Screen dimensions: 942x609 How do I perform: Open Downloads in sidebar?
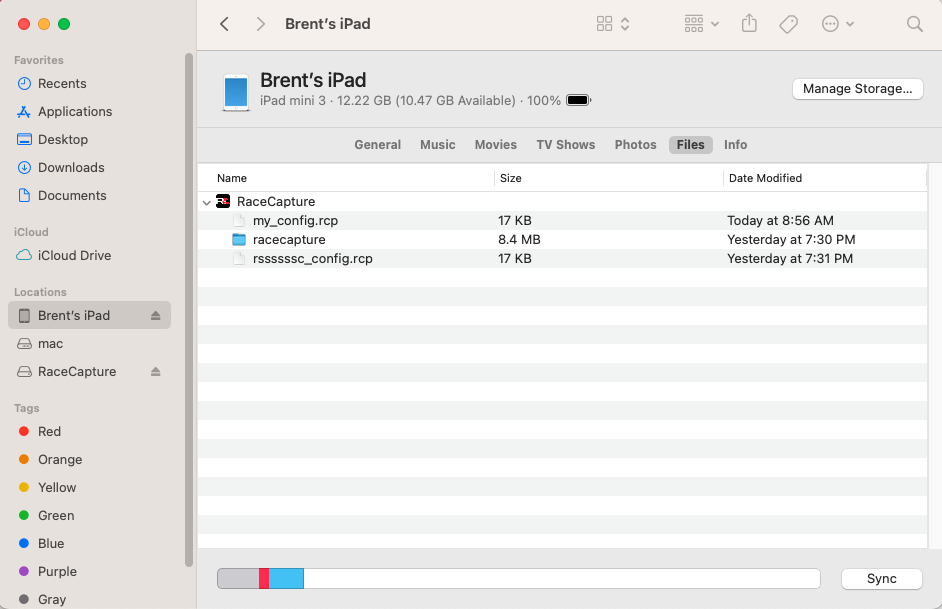90,168
